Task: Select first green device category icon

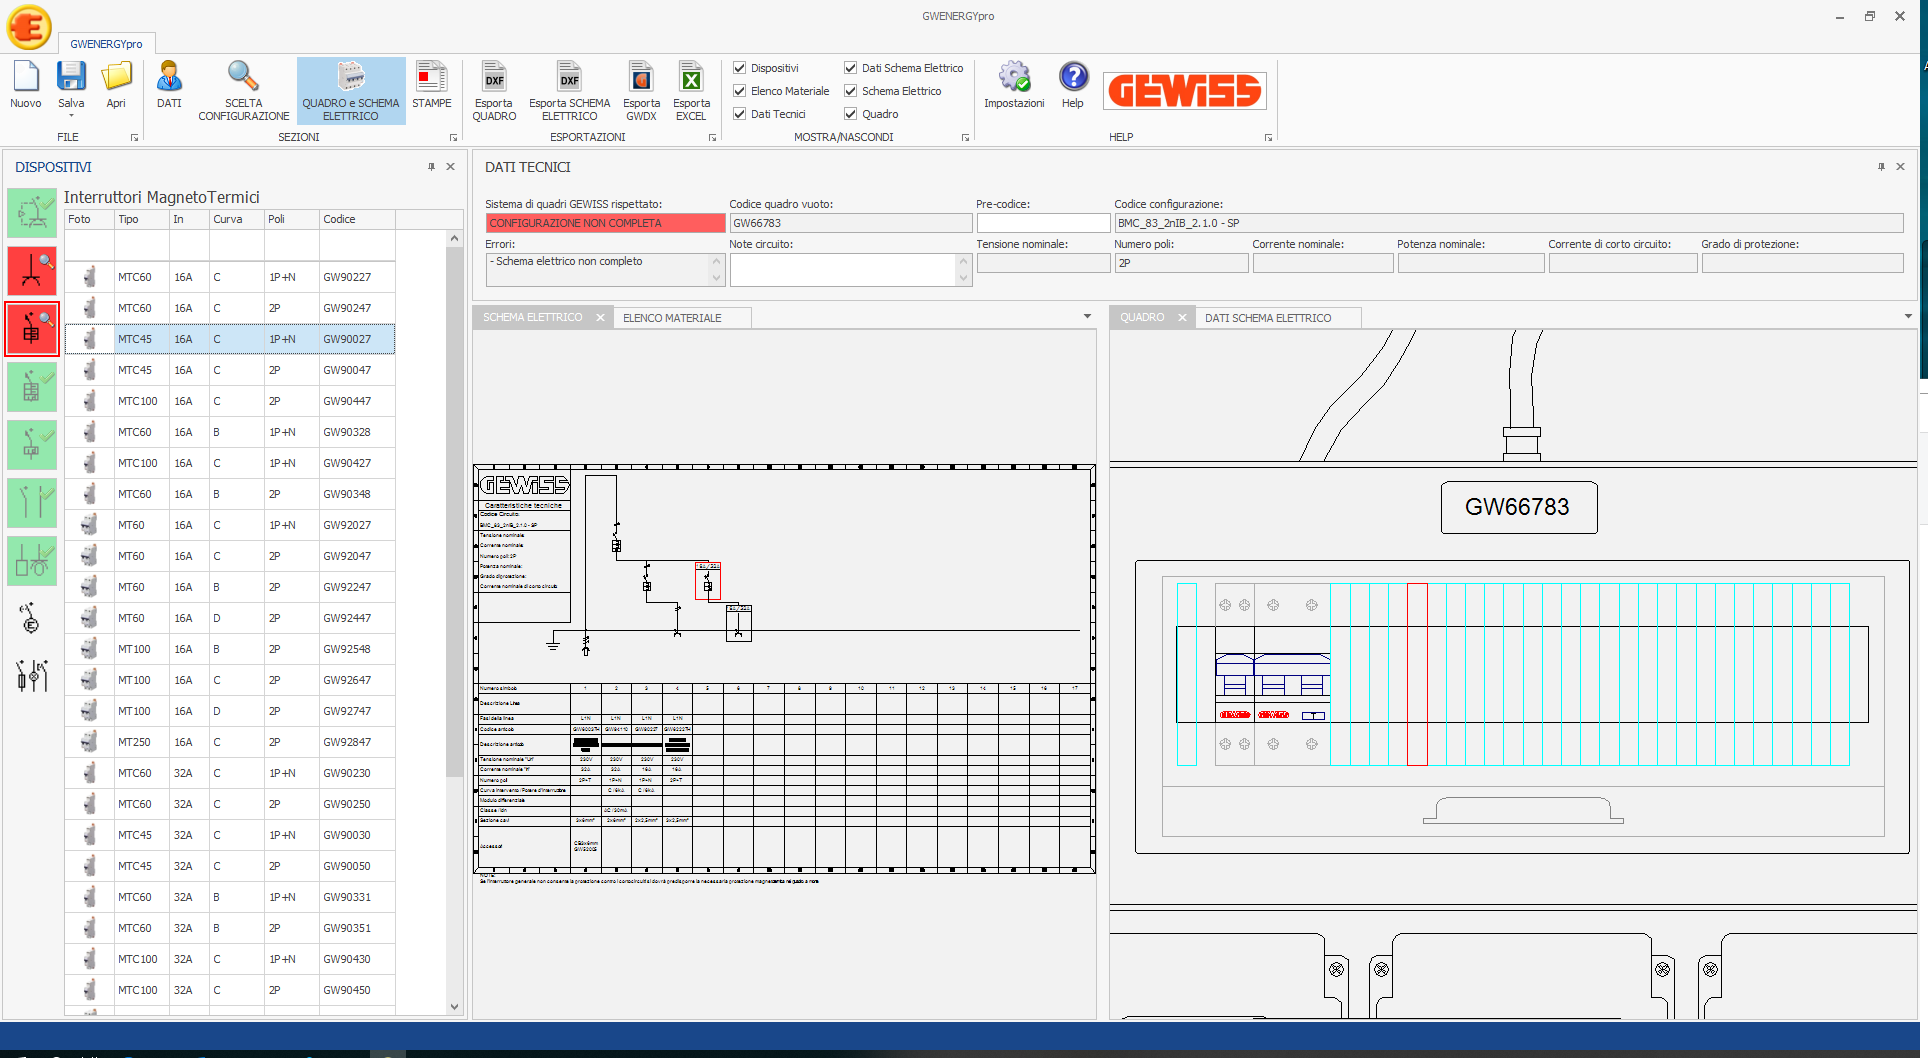Action: tap(32, 213)
